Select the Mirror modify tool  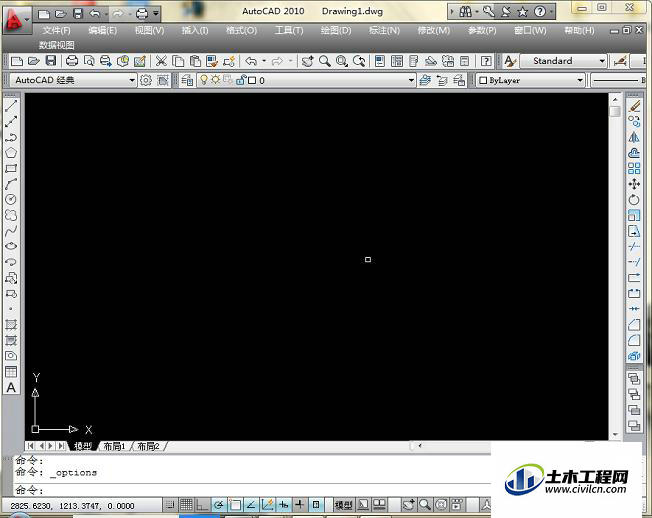(634, 137)
